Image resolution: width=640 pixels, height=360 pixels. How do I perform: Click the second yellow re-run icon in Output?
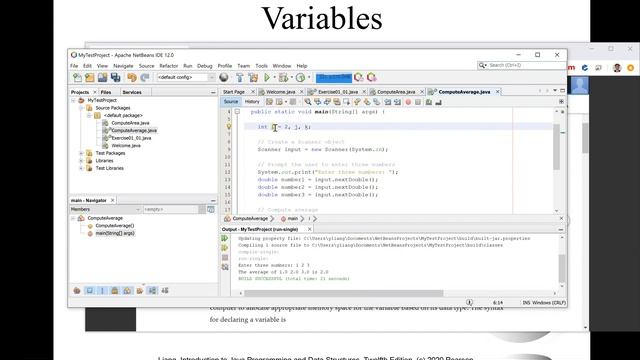point(225,248)
